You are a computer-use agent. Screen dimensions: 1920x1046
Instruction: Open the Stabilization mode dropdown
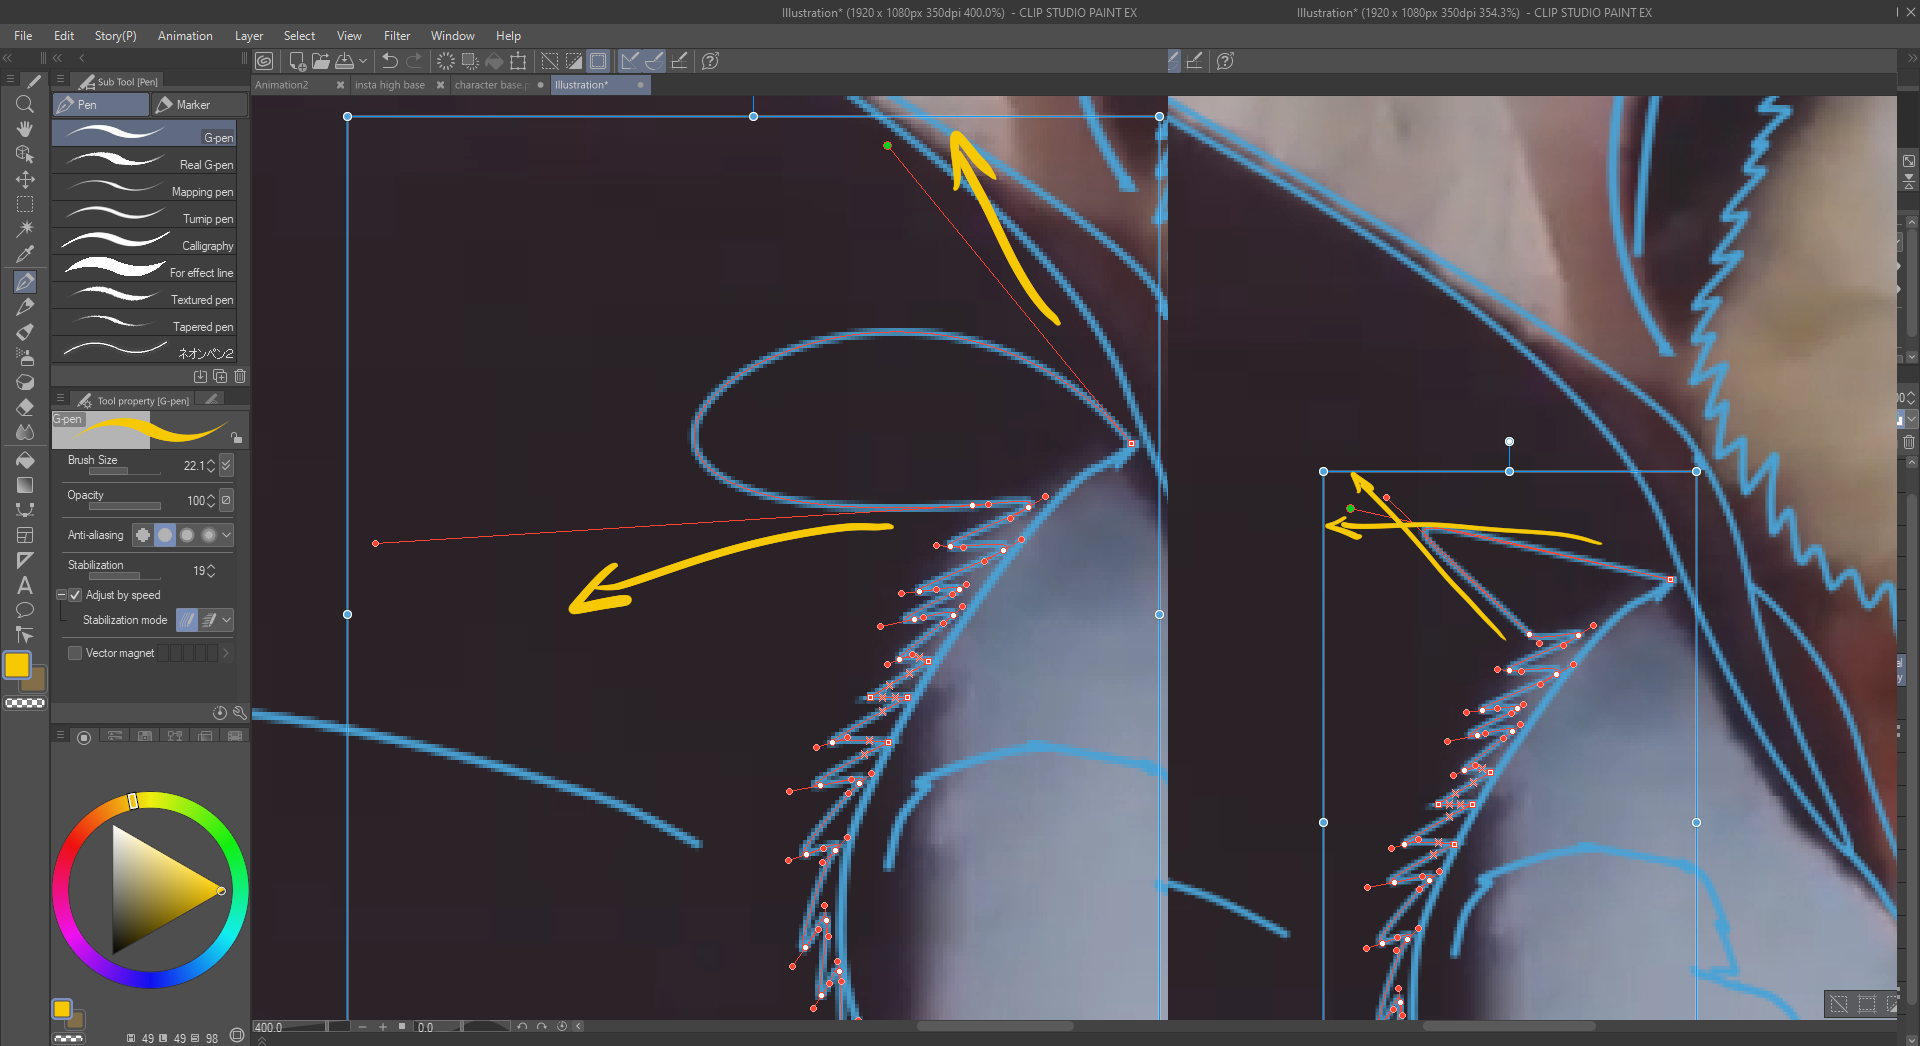pos(227,620)
